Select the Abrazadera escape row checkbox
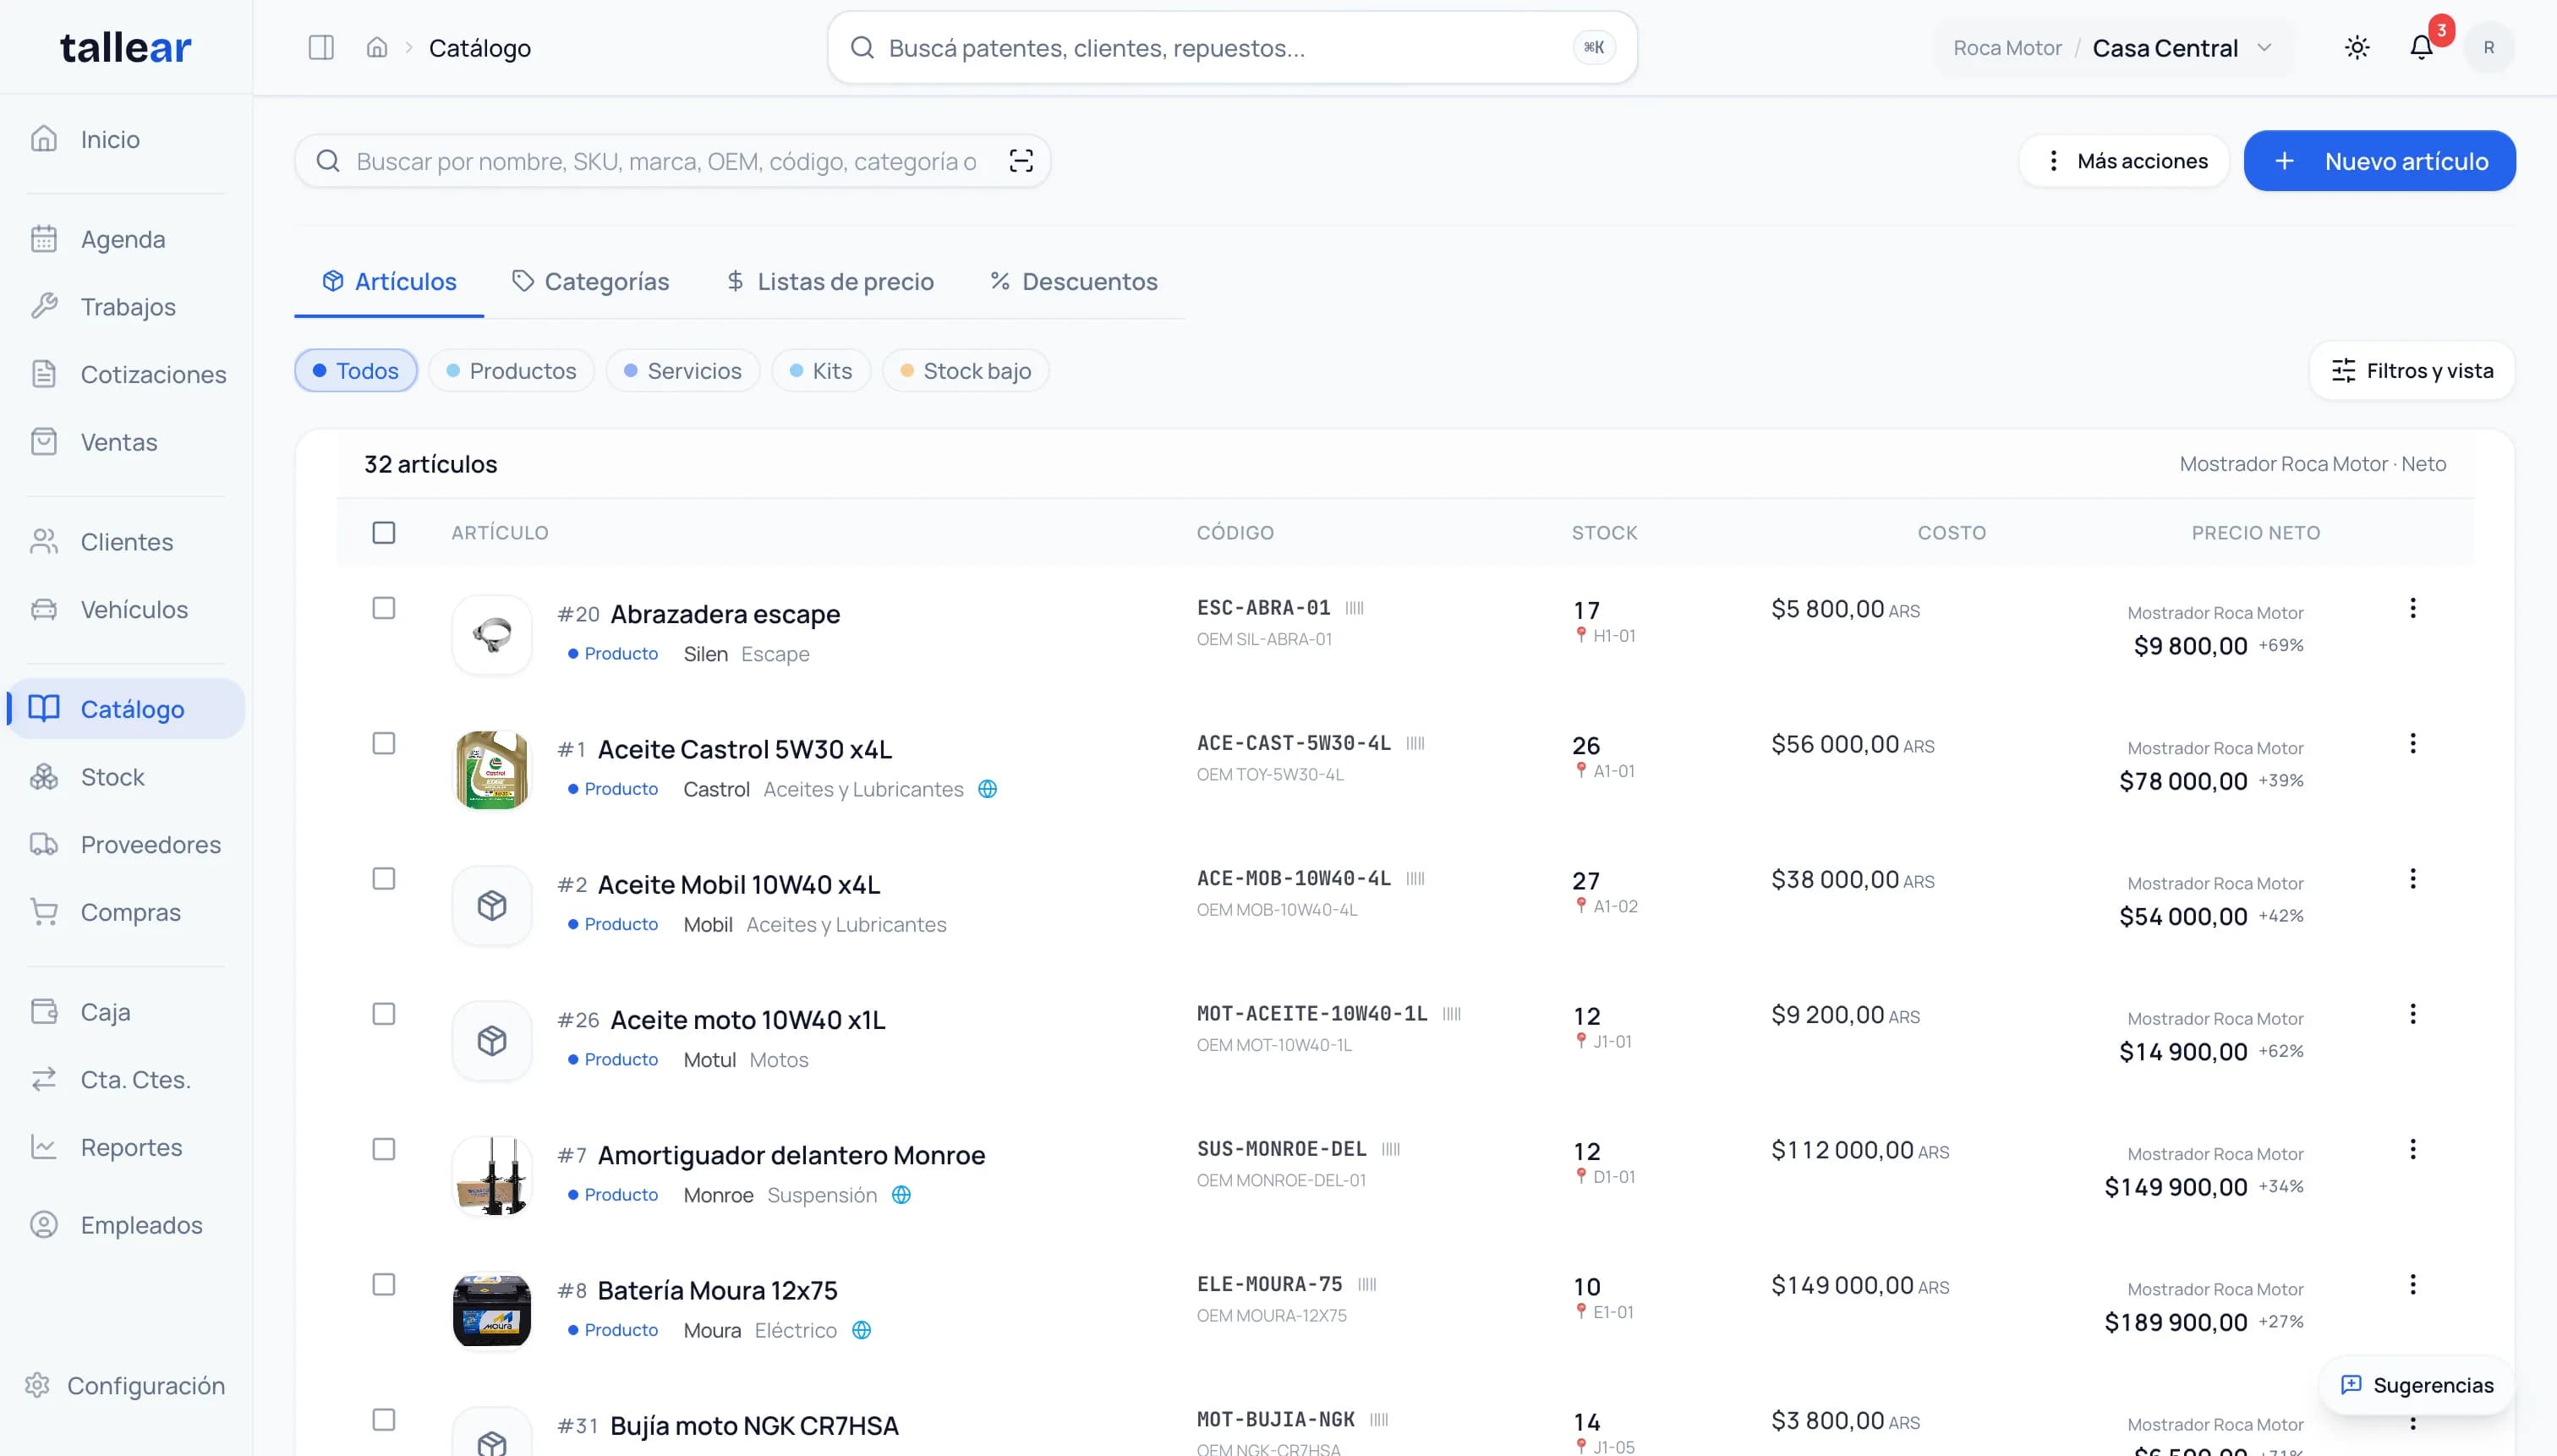Screen dimensions: 2557x1456 [x=384, y=608]
